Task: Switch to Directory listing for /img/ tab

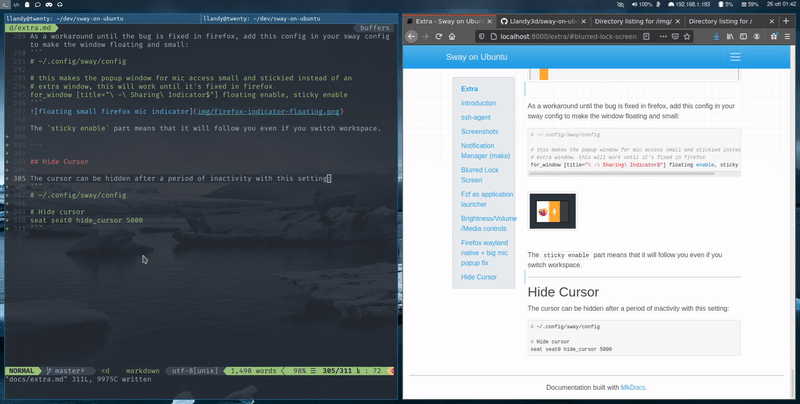Action: tap(637, 21)
